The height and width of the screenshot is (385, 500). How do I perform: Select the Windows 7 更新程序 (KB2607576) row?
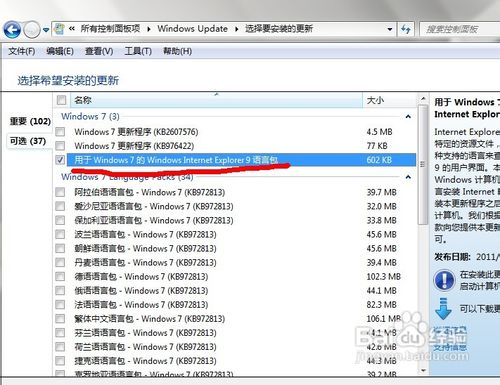pos(235,132)
